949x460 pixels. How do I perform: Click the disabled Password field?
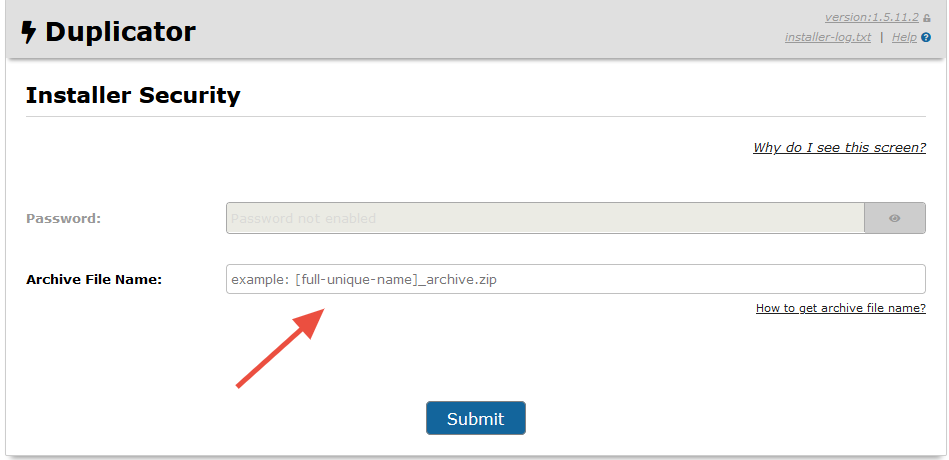click(545, 218)
